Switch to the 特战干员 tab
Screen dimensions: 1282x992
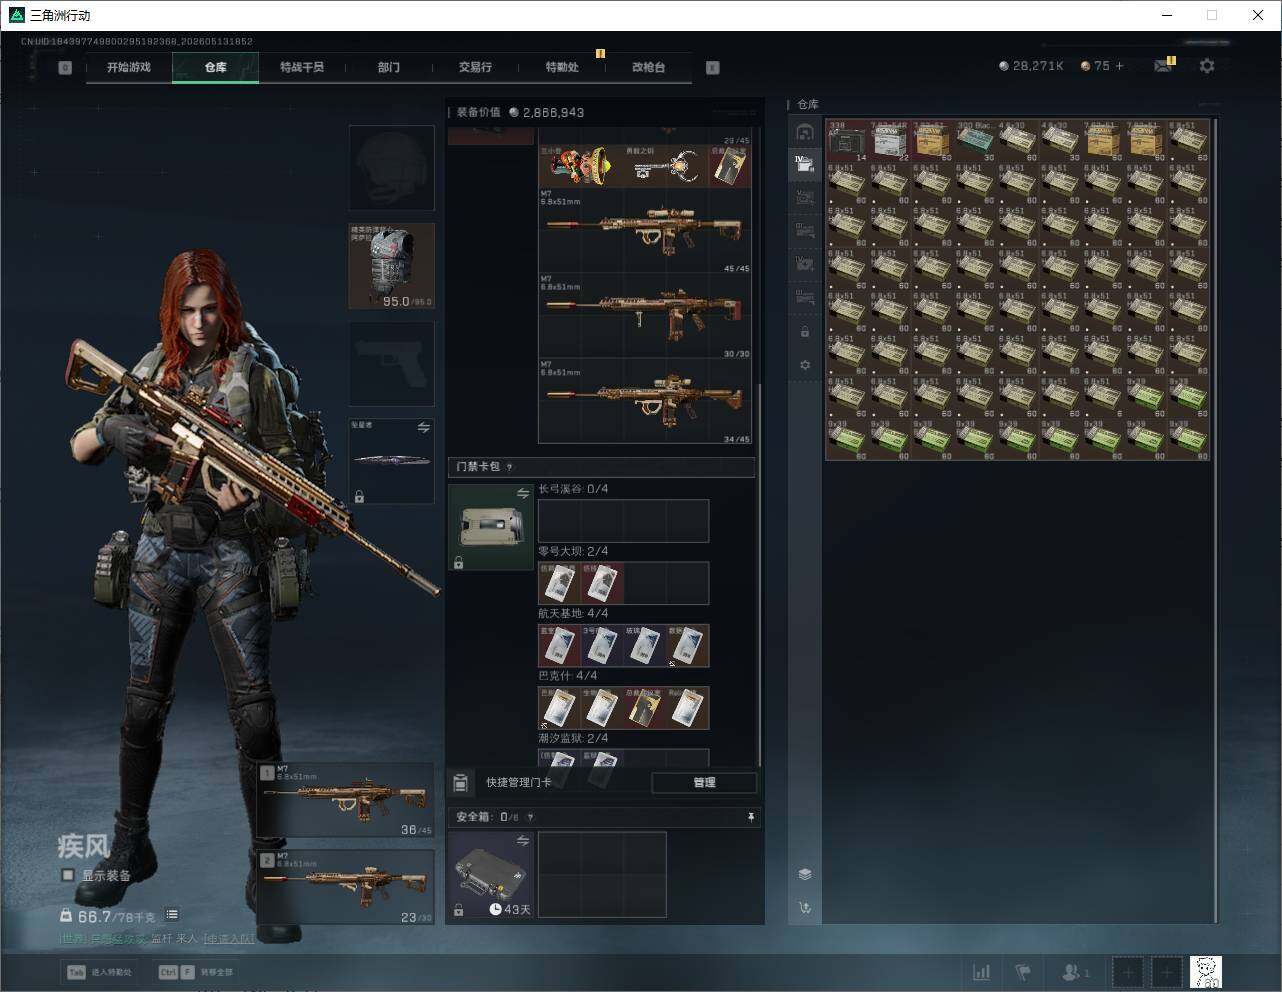302,67
